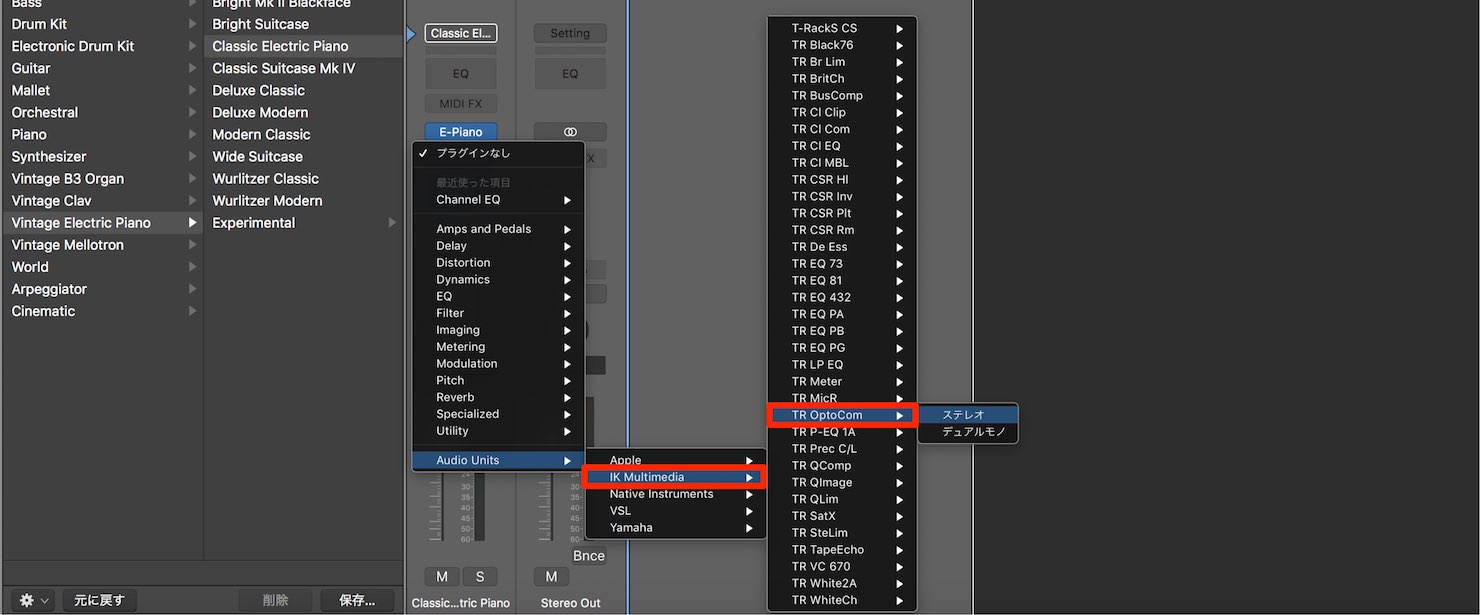Image resolution: width=1480 pixels, height=615 pixels.
Task: Select Bright Suitcase patch
Action: [x=304, y=24]
